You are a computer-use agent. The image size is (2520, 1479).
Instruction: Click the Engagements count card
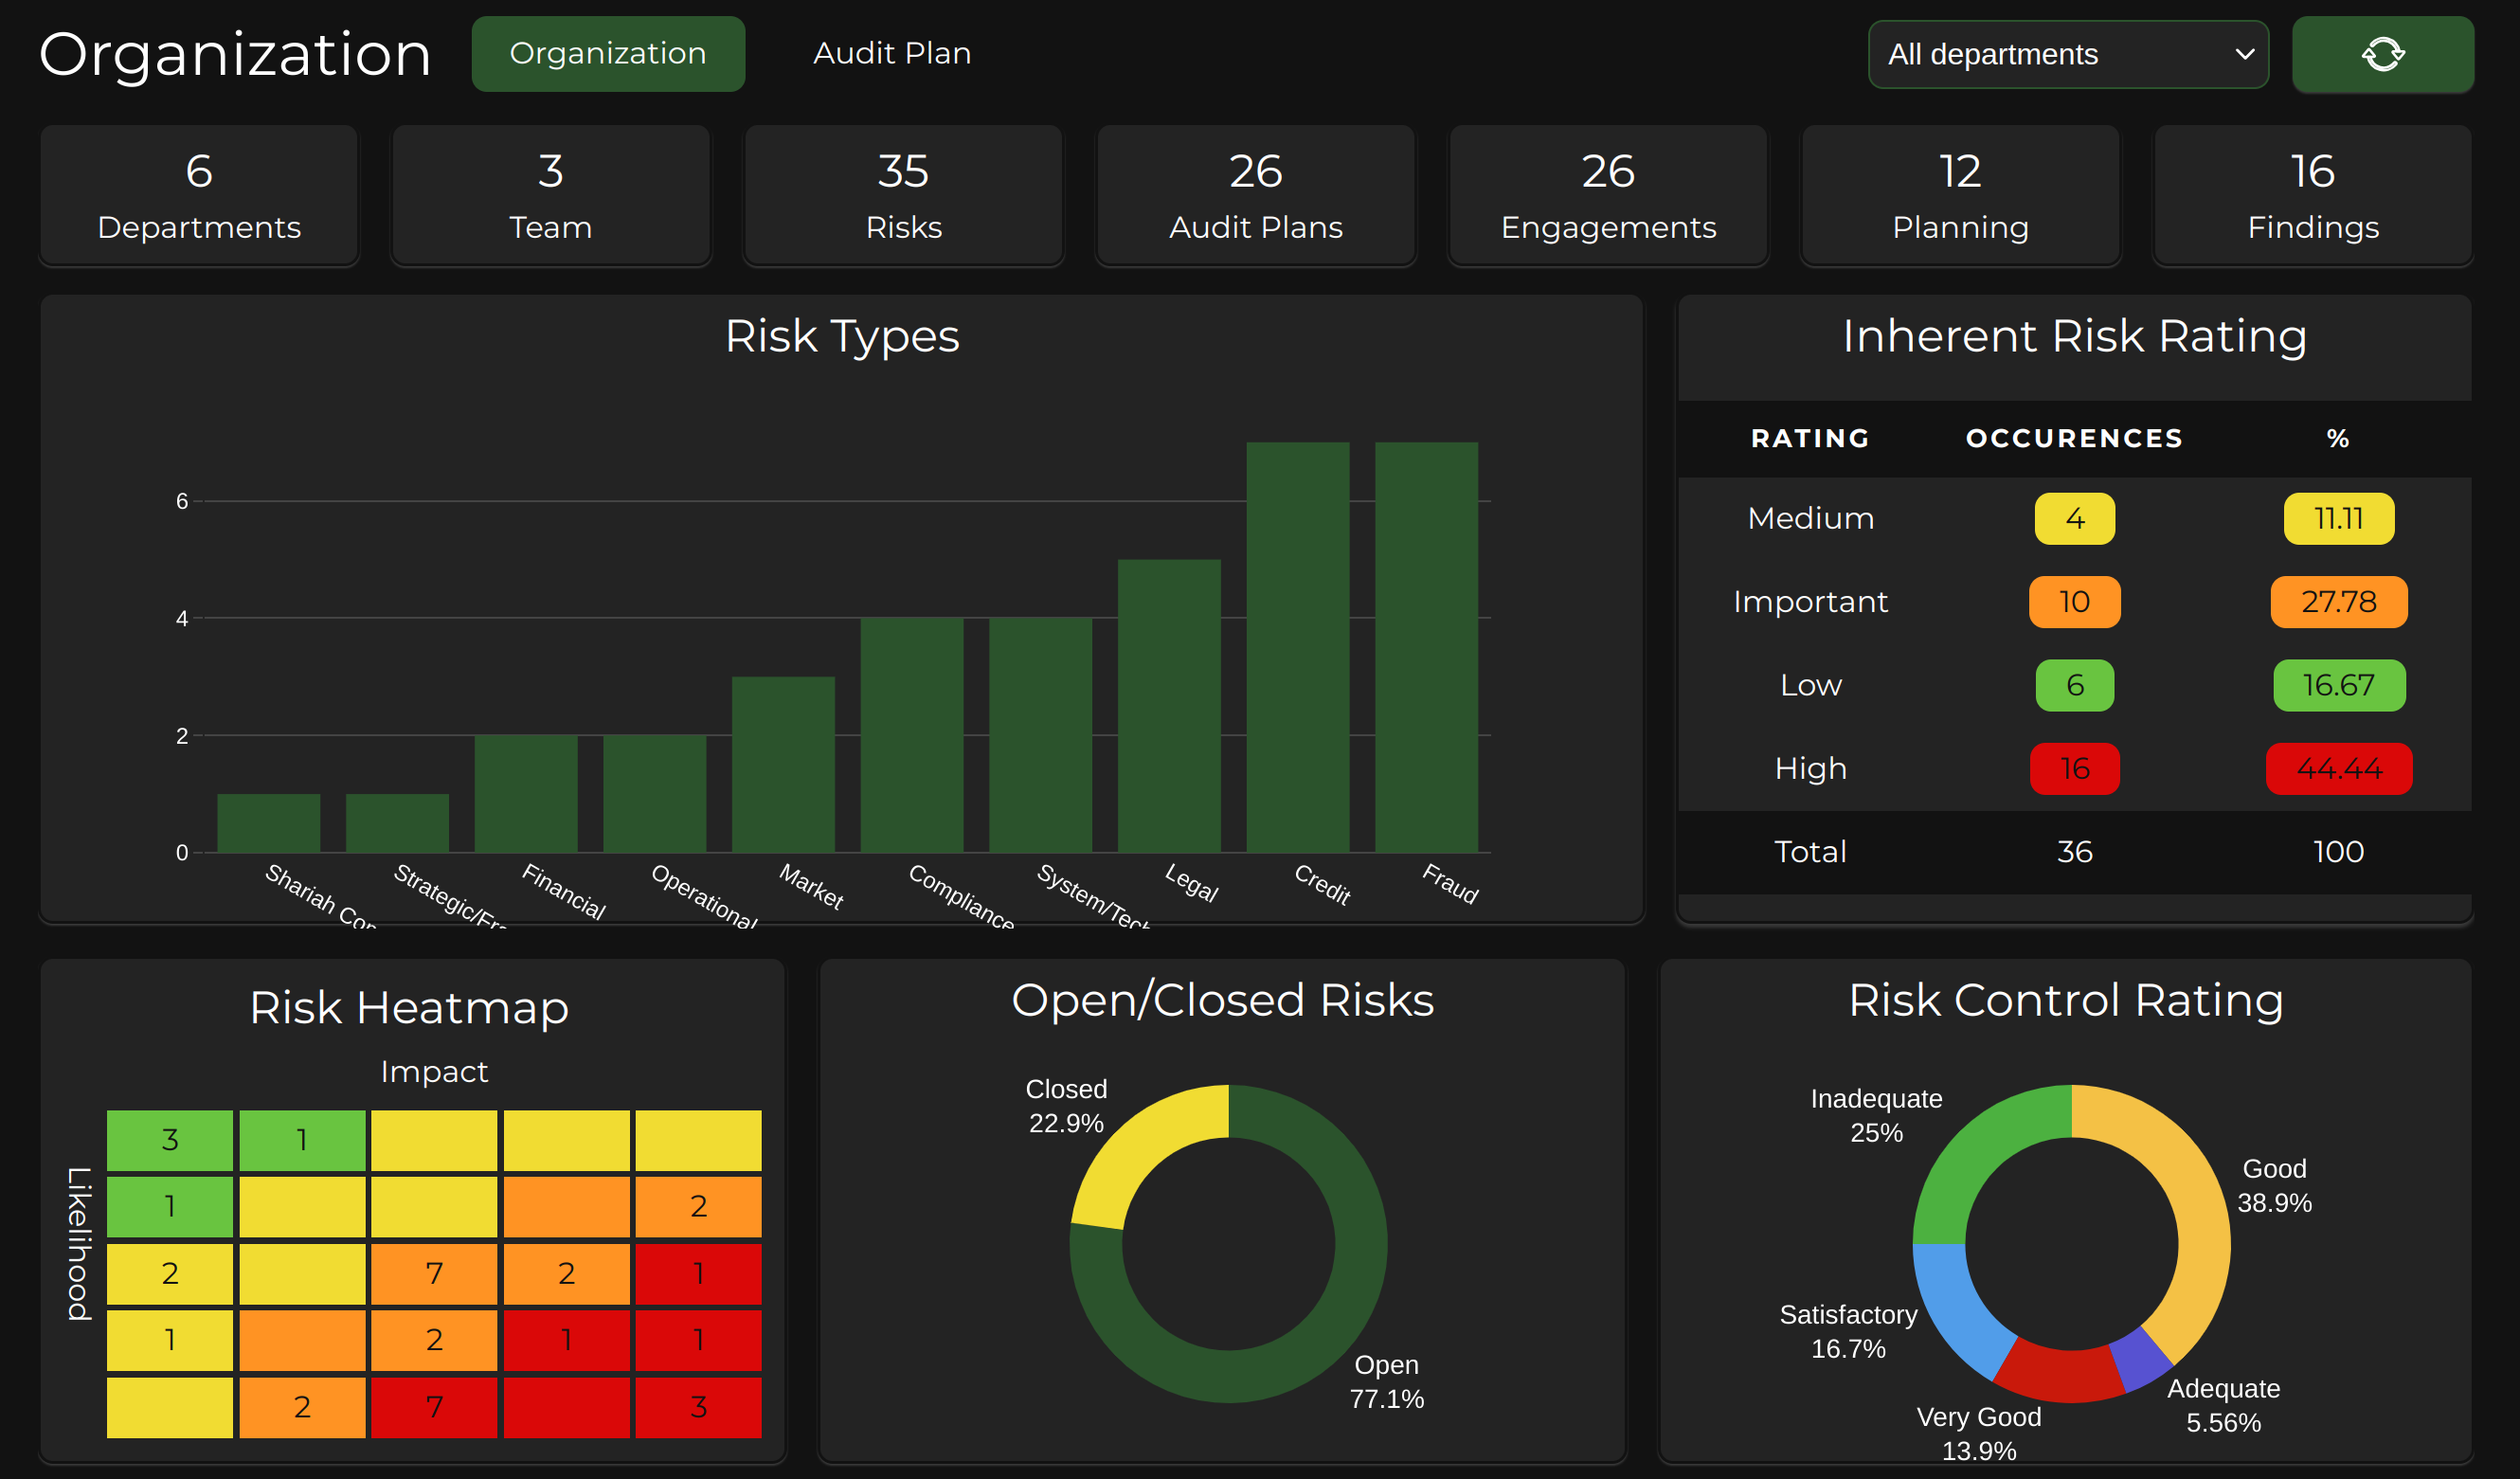(1608, 196)
